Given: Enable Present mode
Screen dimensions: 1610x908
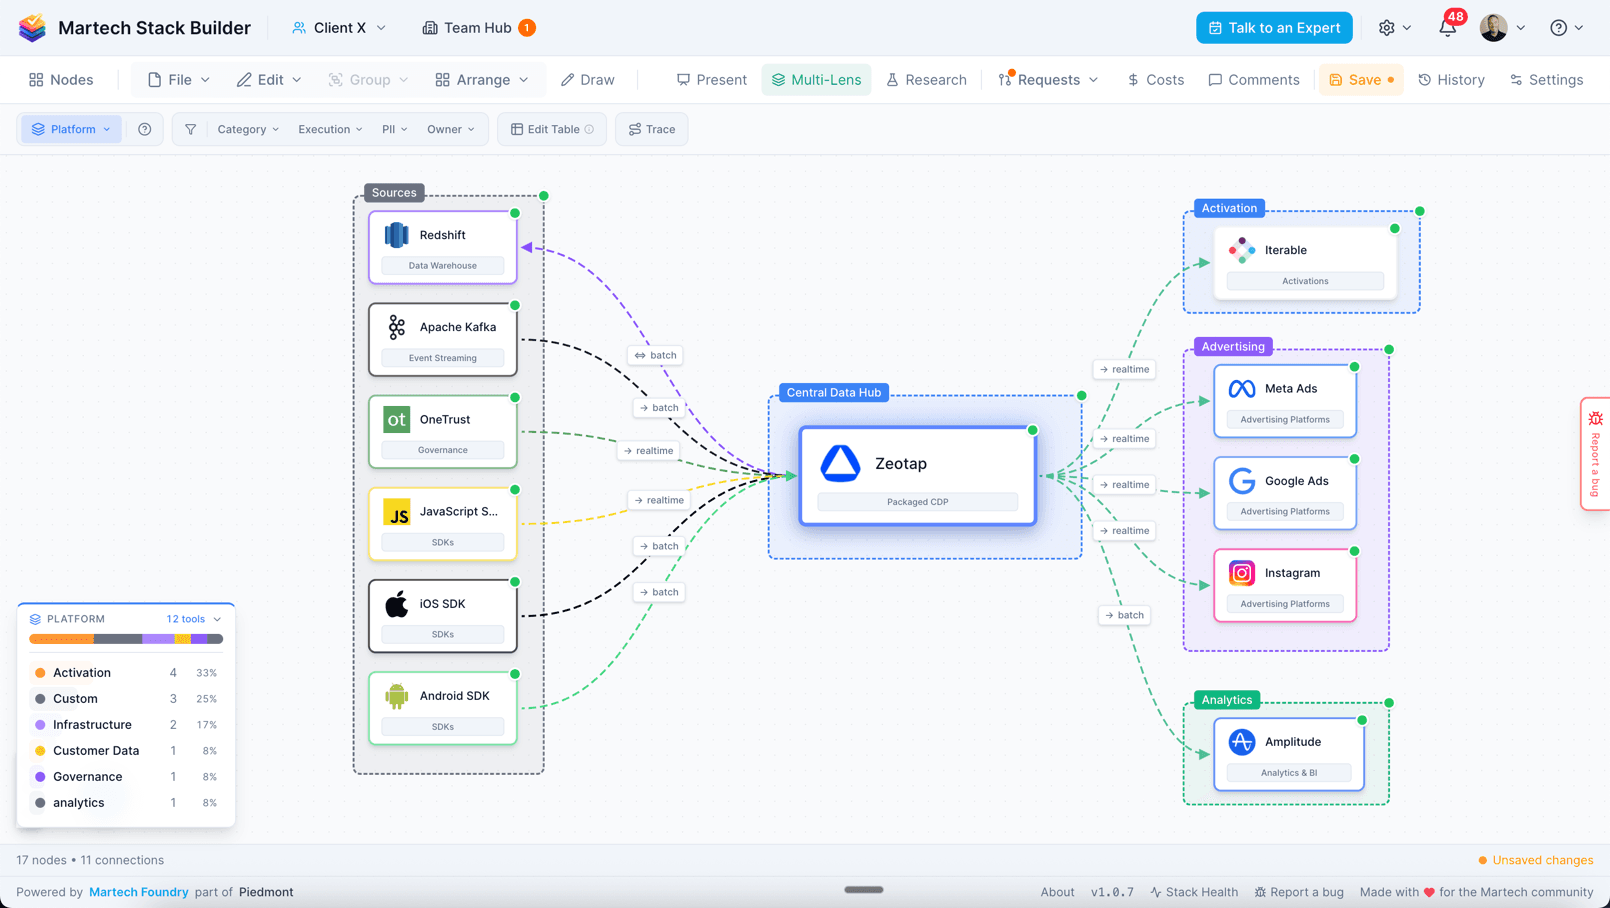Looking at the screenshot, I should pyautogui.click(x=711, y=79).
